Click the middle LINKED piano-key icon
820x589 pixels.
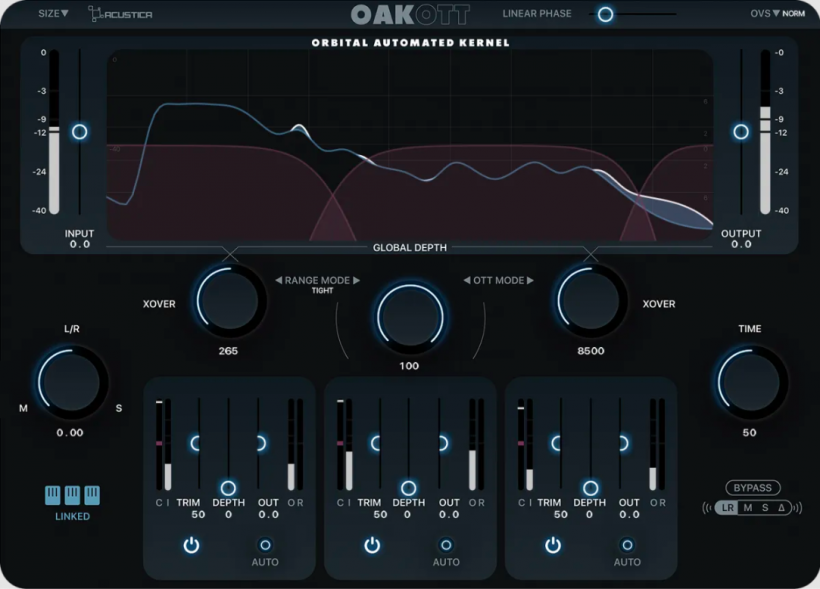pos(72,495)
